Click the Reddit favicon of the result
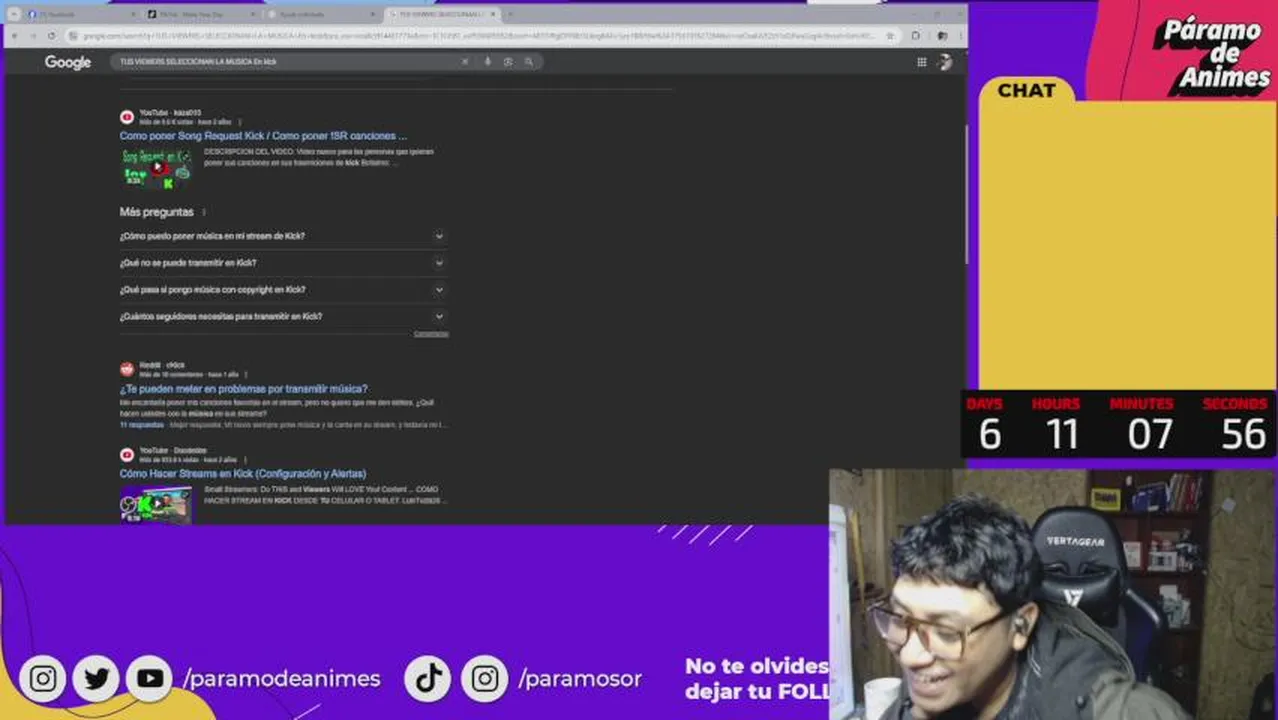 click(127, 369)
